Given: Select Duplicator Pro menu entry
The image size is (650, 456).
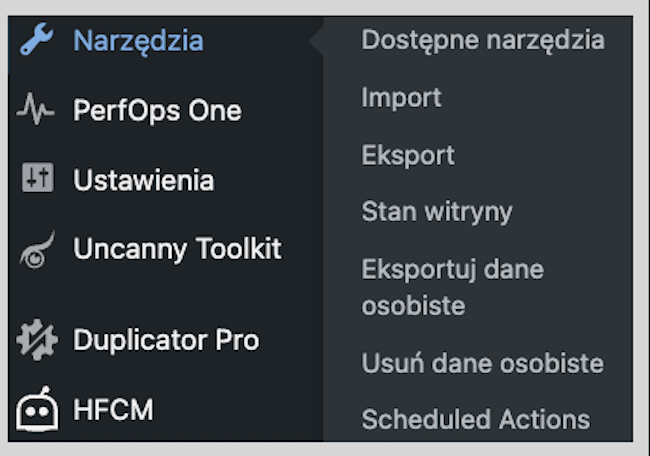Looking at the screenshot, I should tap(166, 340).
